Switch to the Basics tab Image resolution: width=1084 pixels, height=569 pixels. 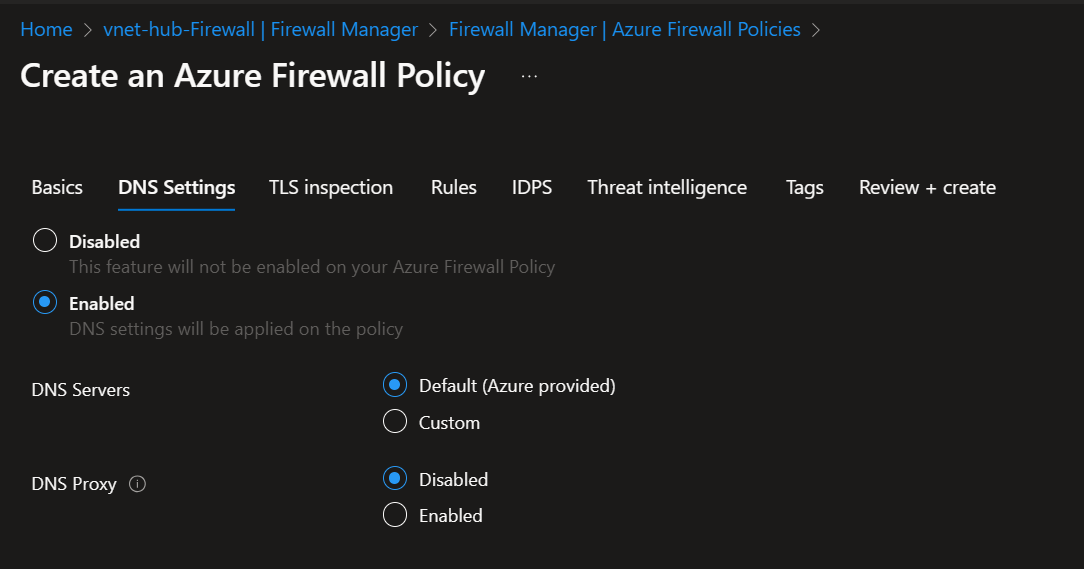point(57,187)
